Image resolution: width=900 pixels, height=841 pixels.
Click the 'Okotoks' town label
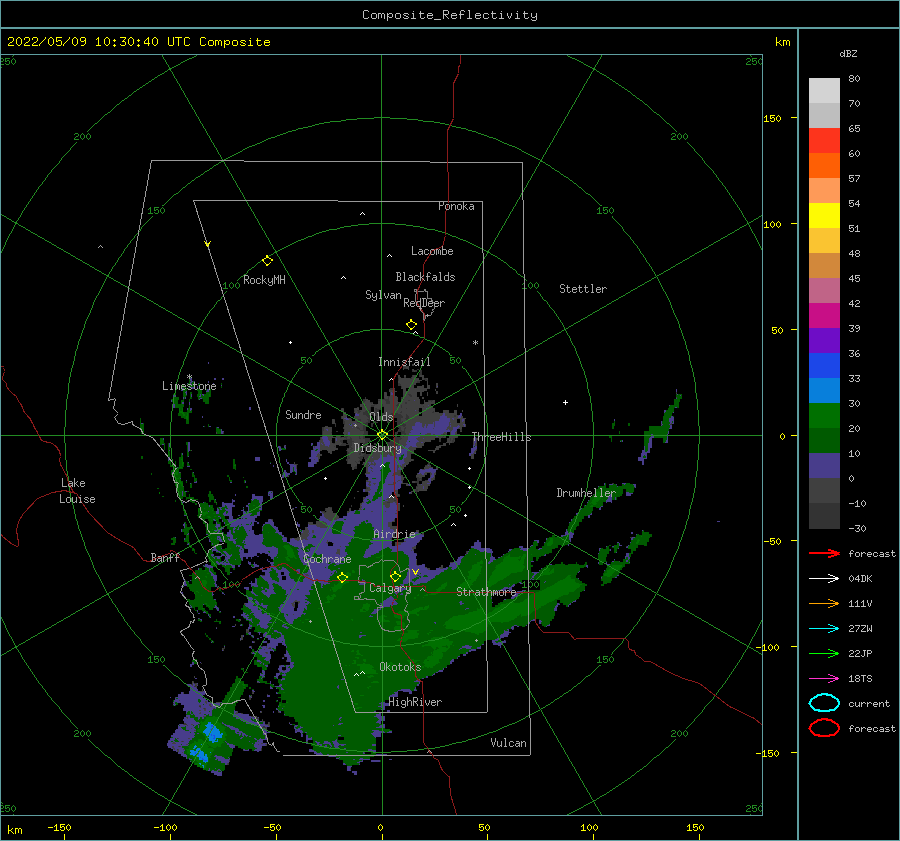[400, 667]
